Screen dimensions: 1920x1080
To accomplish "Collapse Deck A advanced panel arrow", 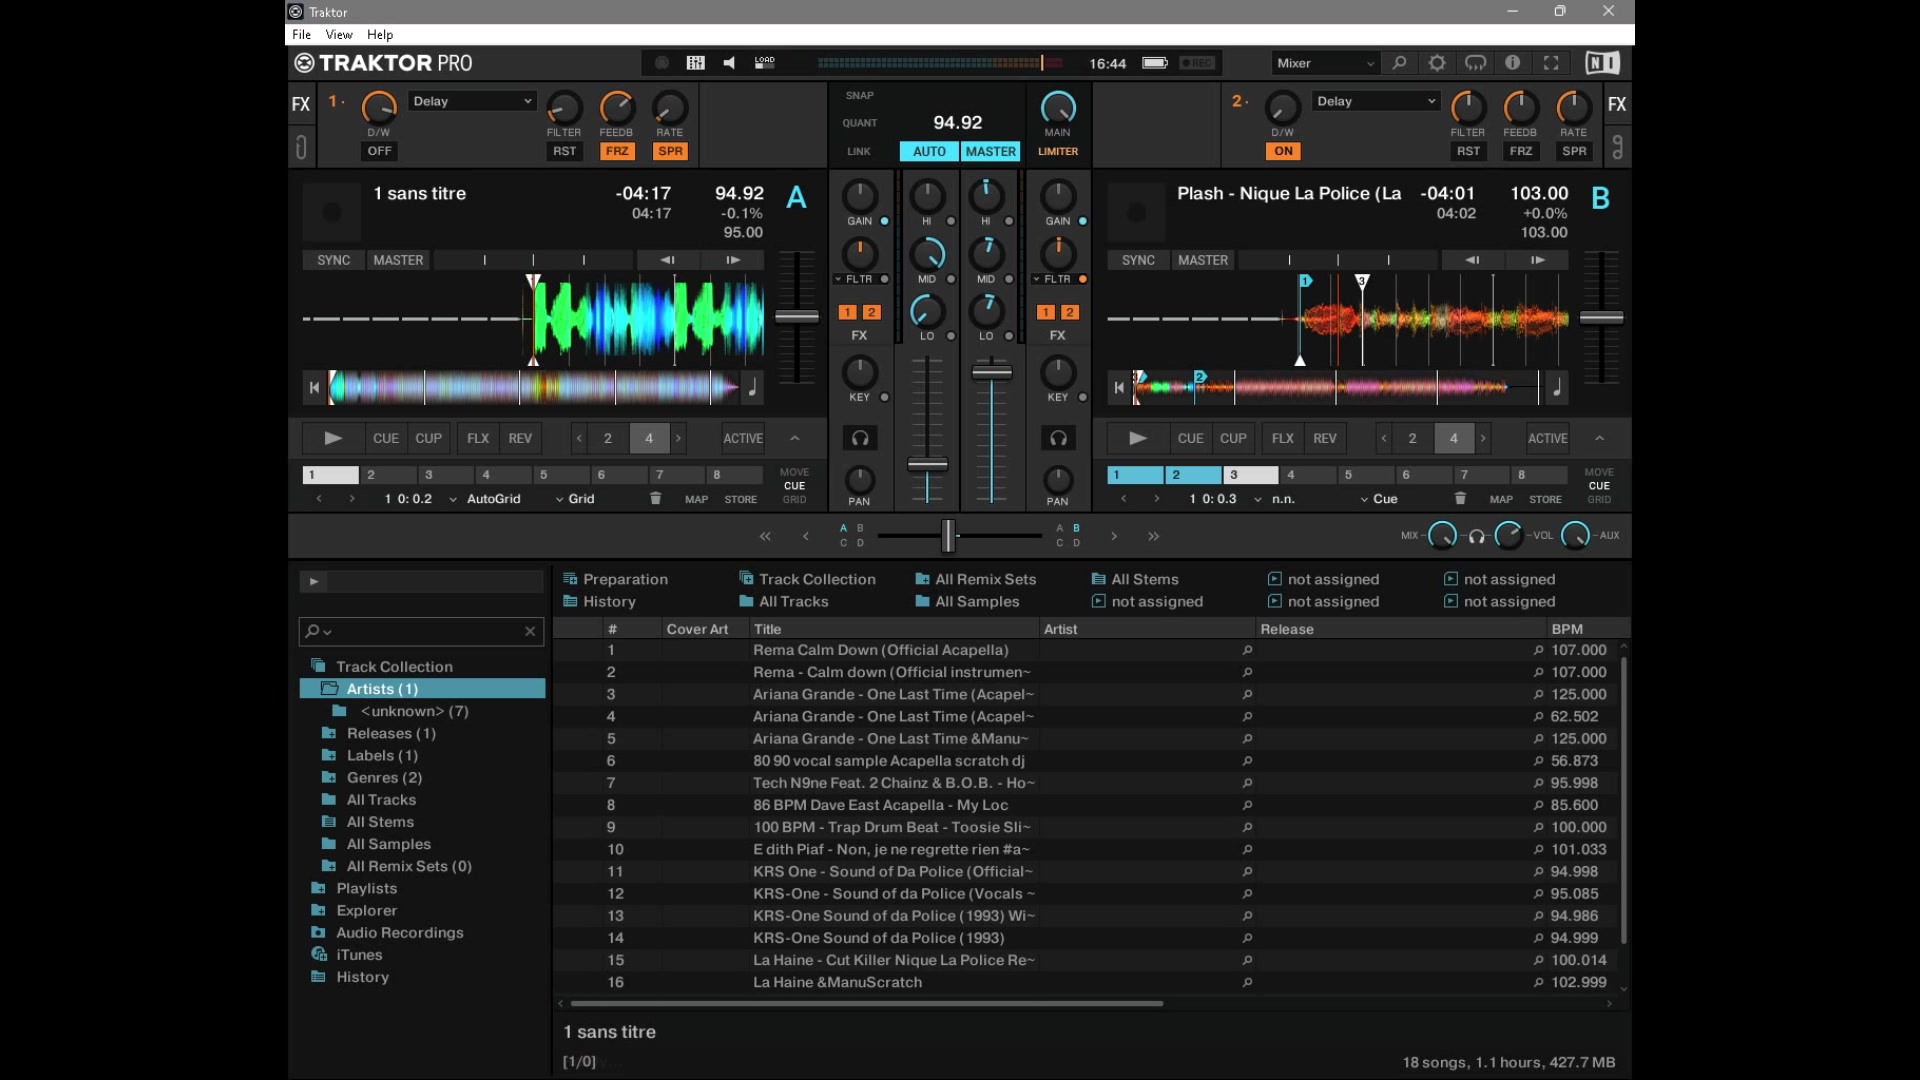I will [x=795, y=438].
